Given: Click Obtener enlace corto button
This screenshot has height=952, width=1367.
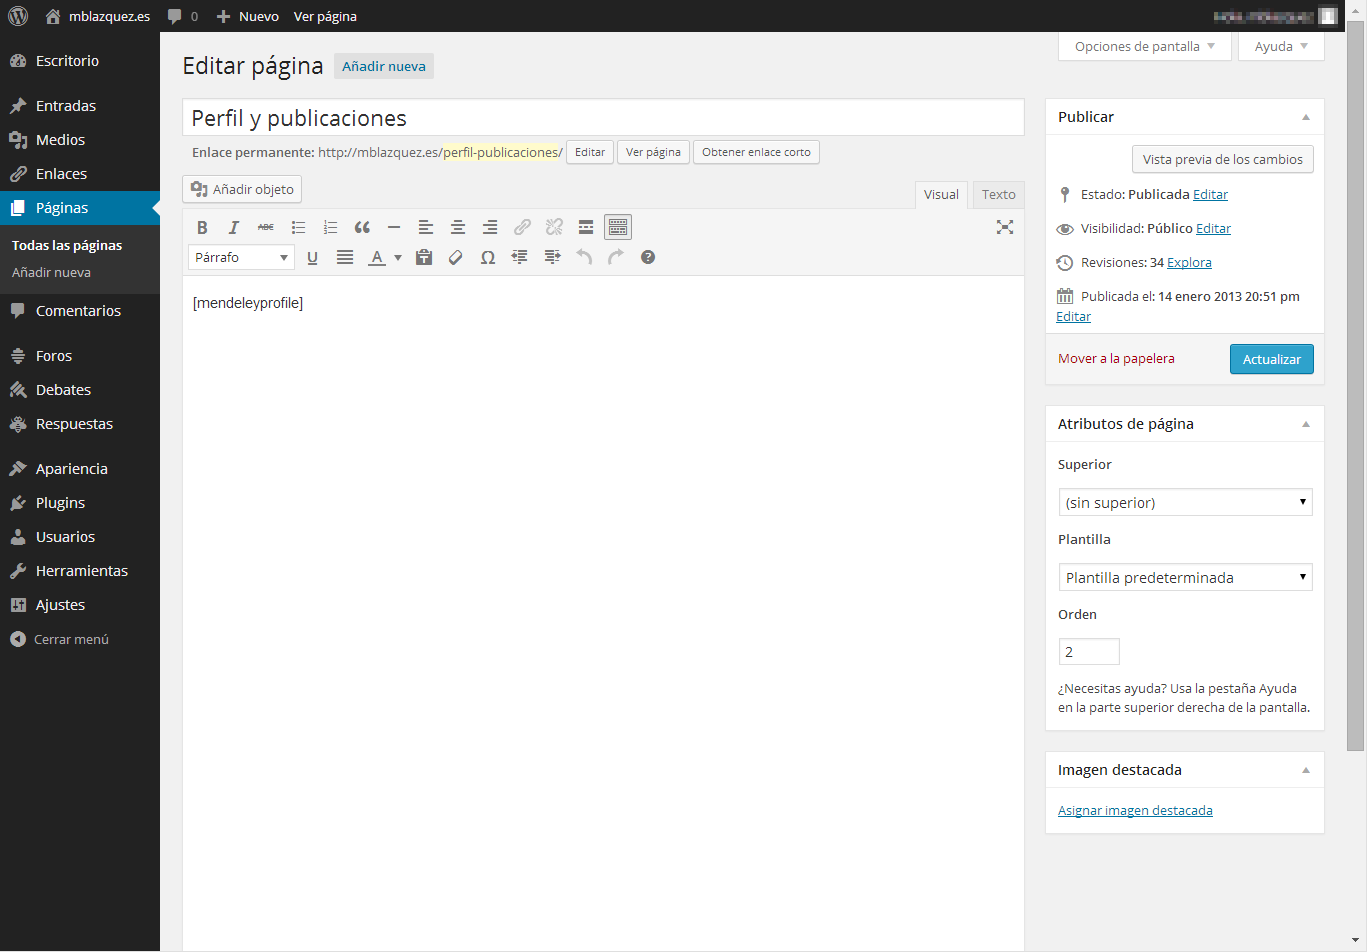Looking at the screenshot, I should coord(756,152).
